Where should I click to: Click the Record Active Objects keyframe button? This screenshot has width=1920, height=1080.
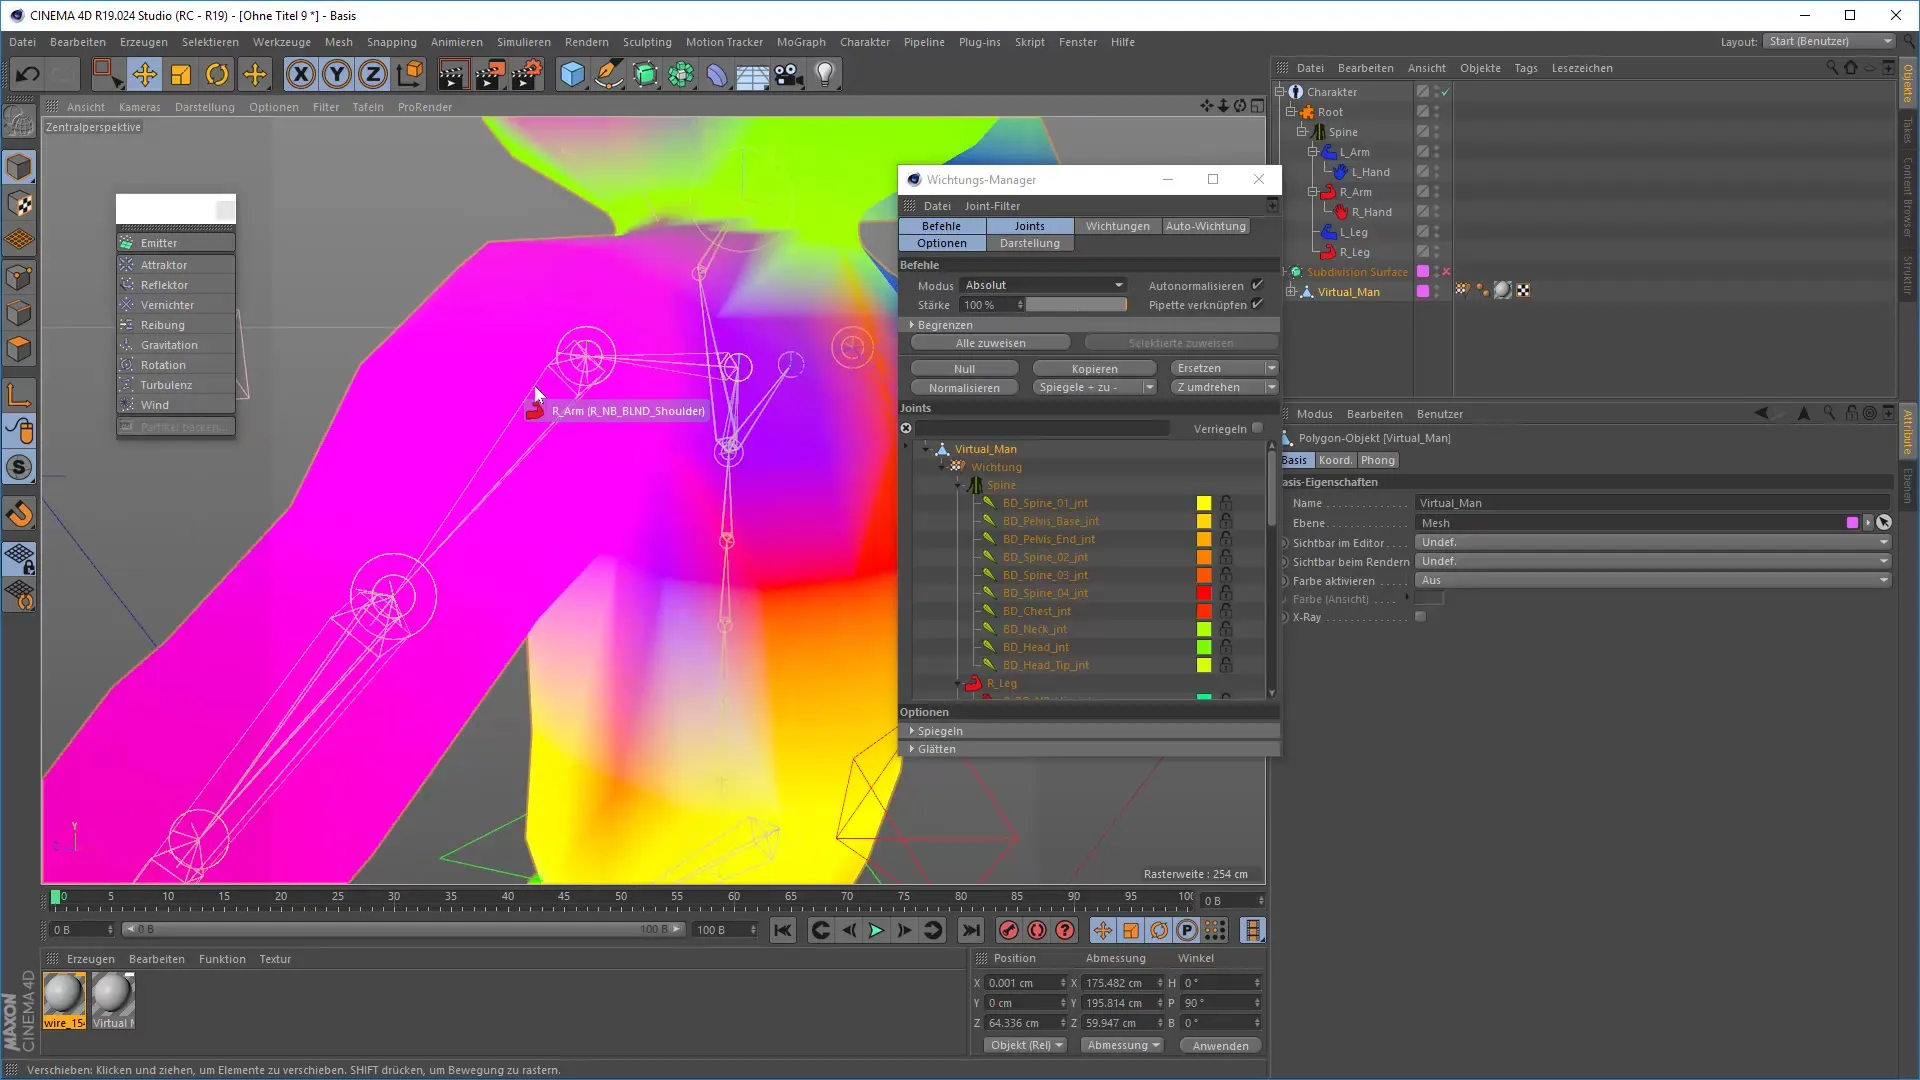[1009, 930]
